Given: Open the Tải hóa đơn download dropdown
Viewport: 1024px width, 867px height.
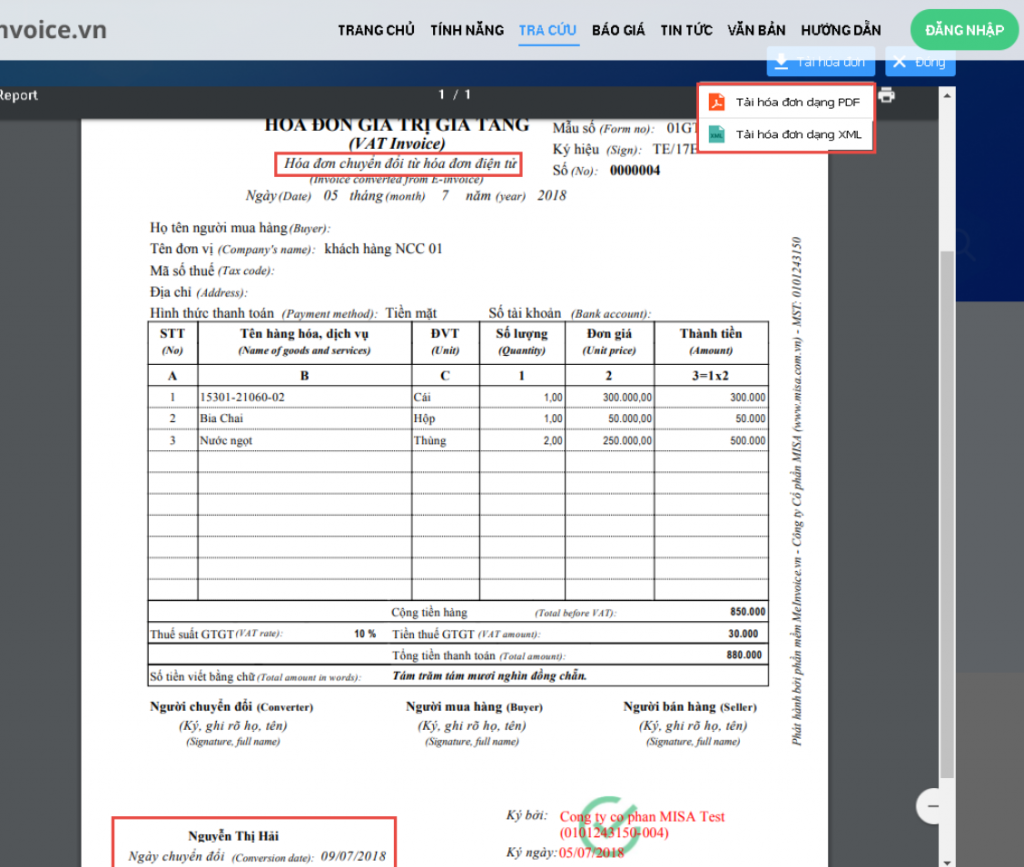Looking at the screenshot, I should click(x=821, y=62).
